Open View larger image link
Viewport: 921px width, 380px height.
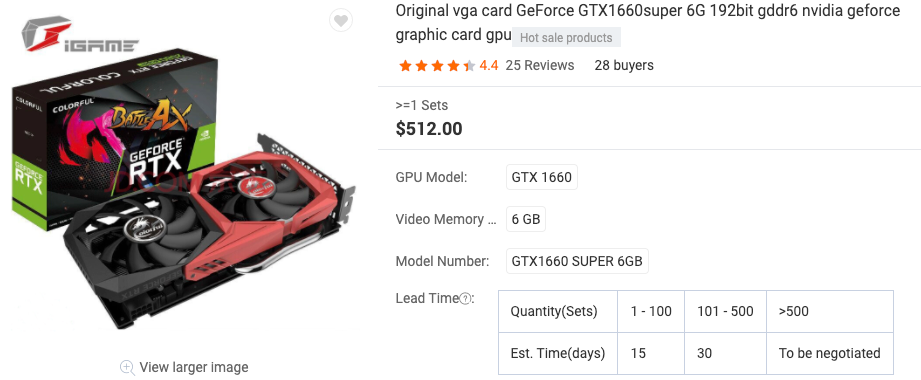pos(193,368)
